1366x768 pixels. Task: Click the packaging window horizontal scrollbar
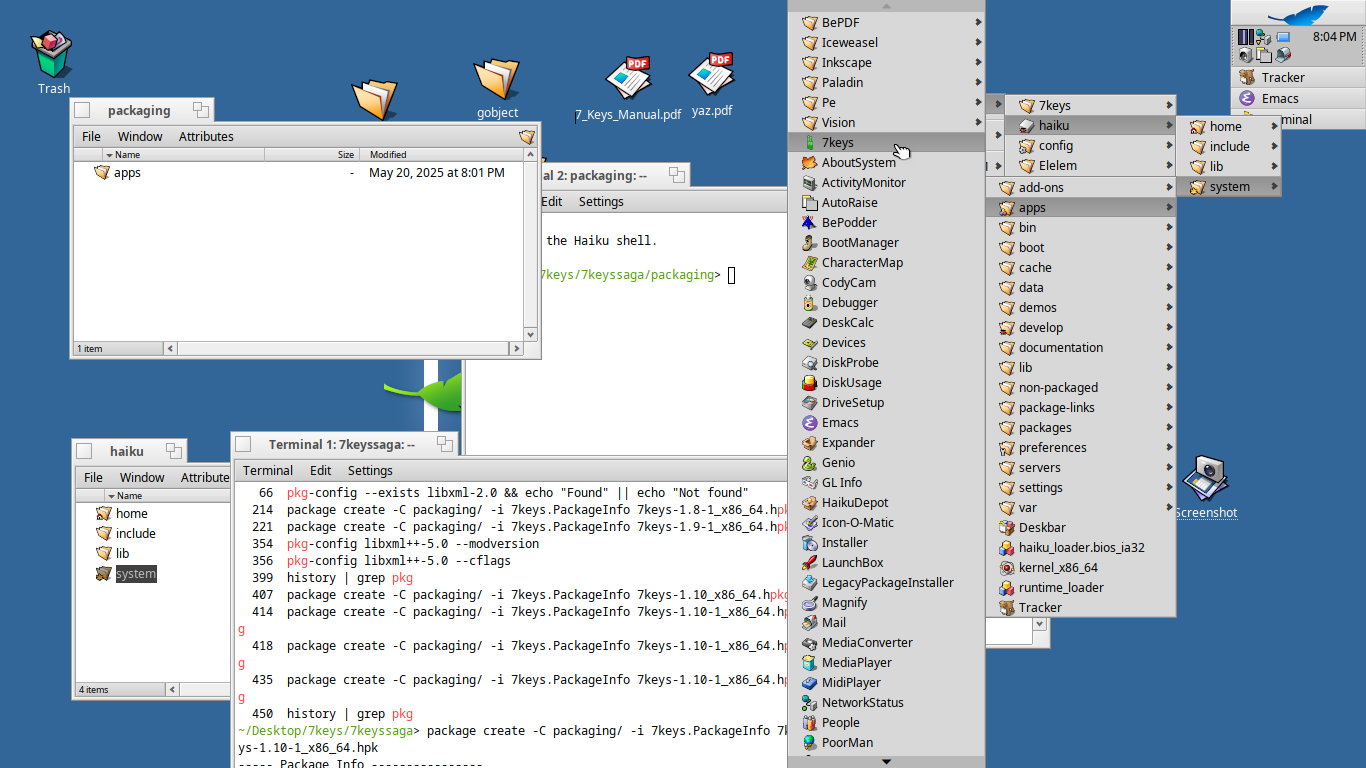coord(343,349)
